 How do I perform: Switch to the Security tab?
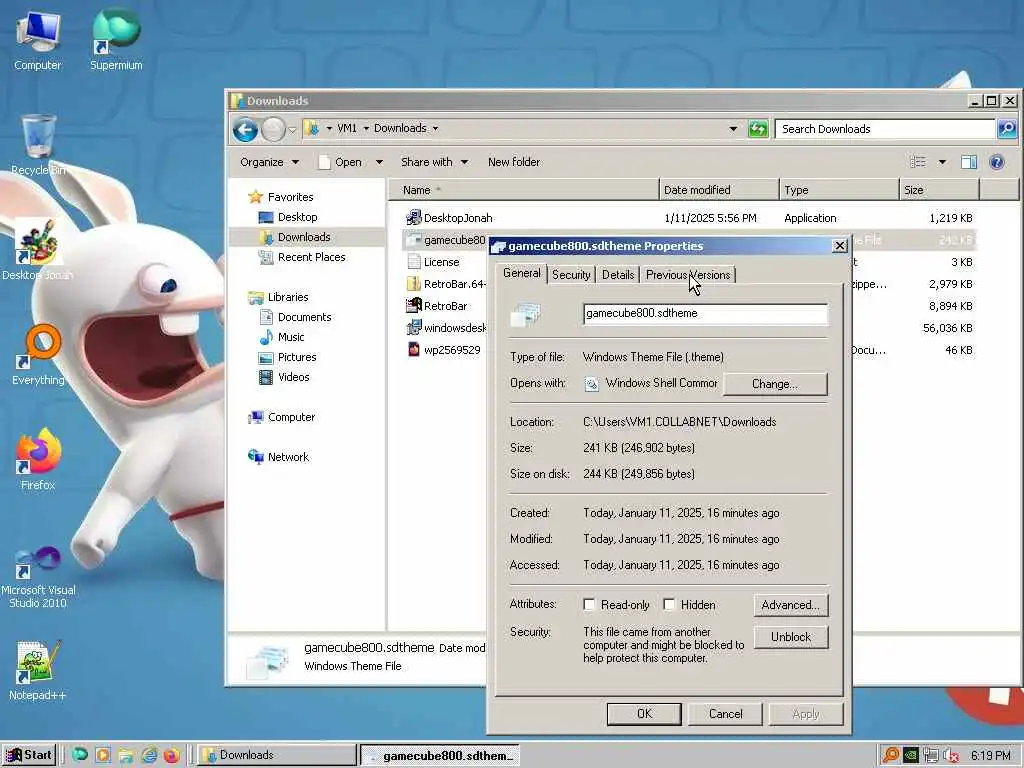(571, 275)
